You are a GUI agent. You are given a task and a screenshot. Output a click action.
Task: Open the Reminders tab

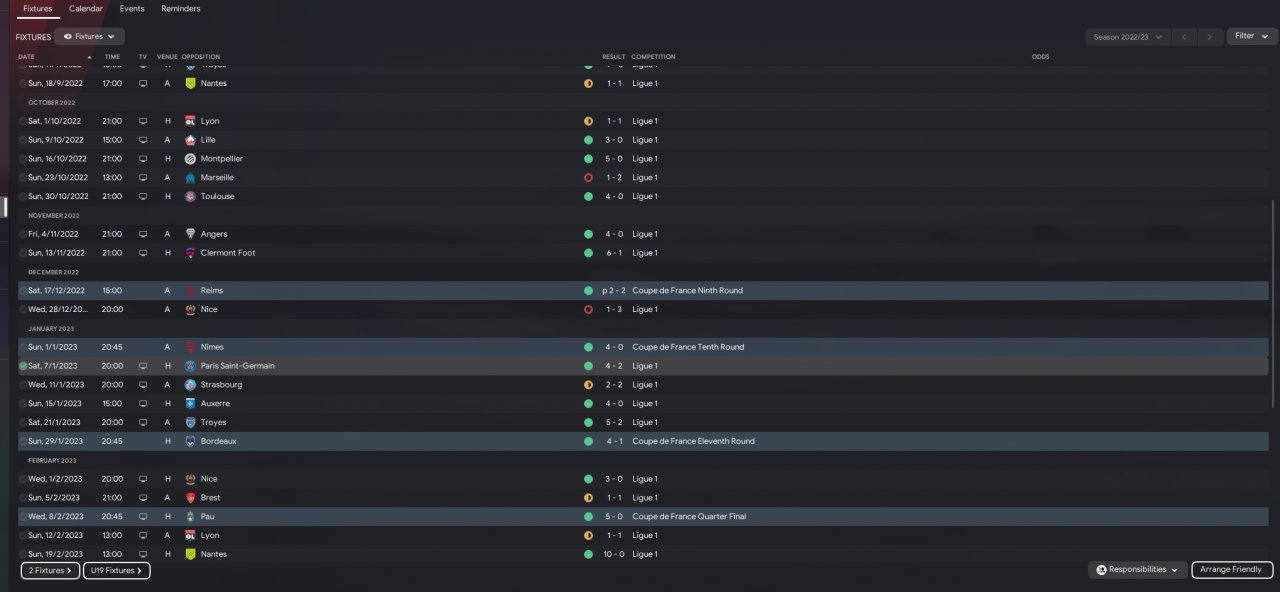click(x=181, y=8)
